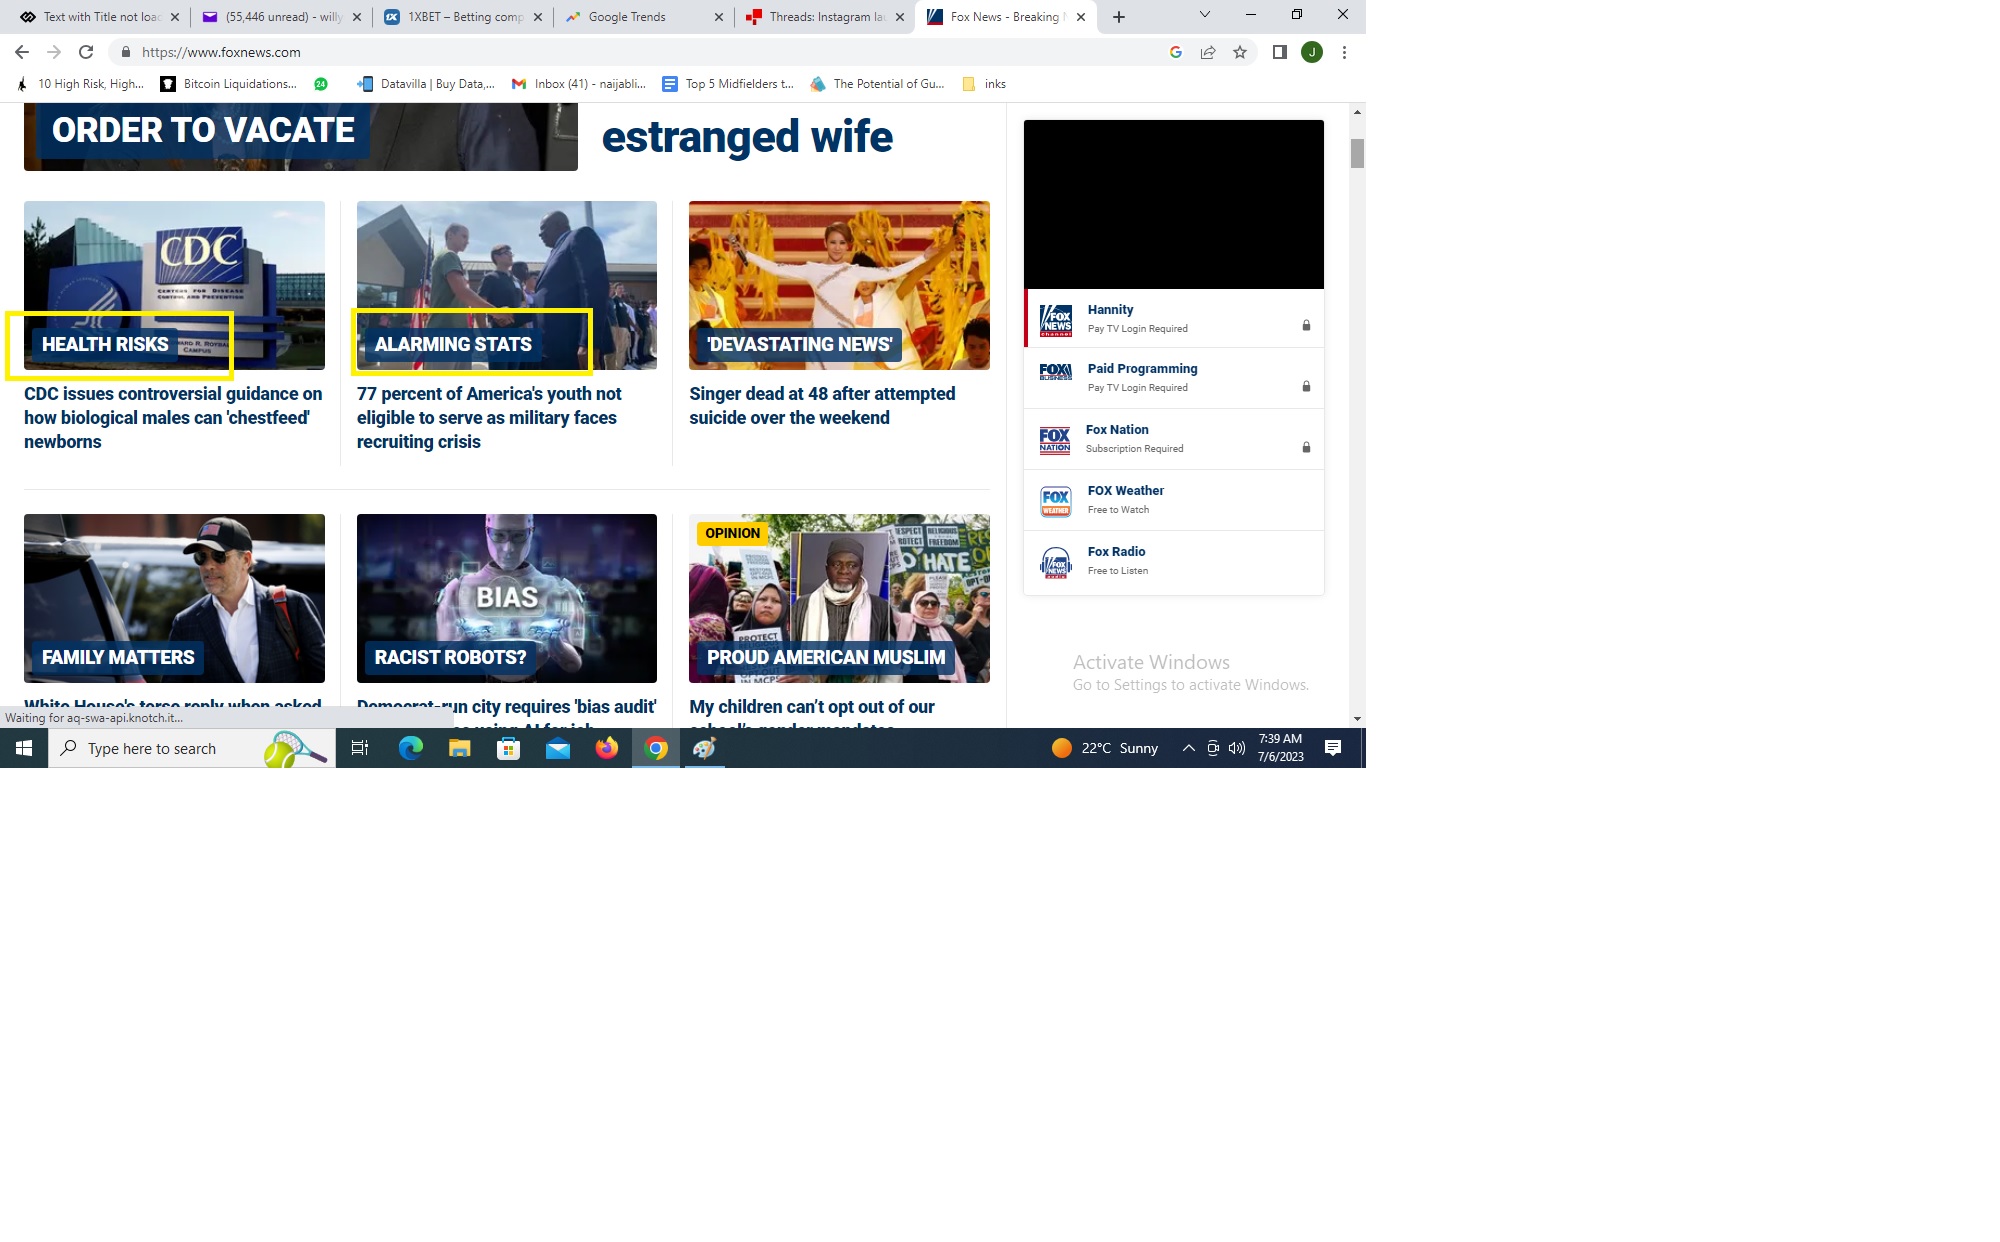This screenshot has width=2000, height=1242.
Task: Open the weather 22°C Sunny widget
Action: click(x=1105, y=748)
